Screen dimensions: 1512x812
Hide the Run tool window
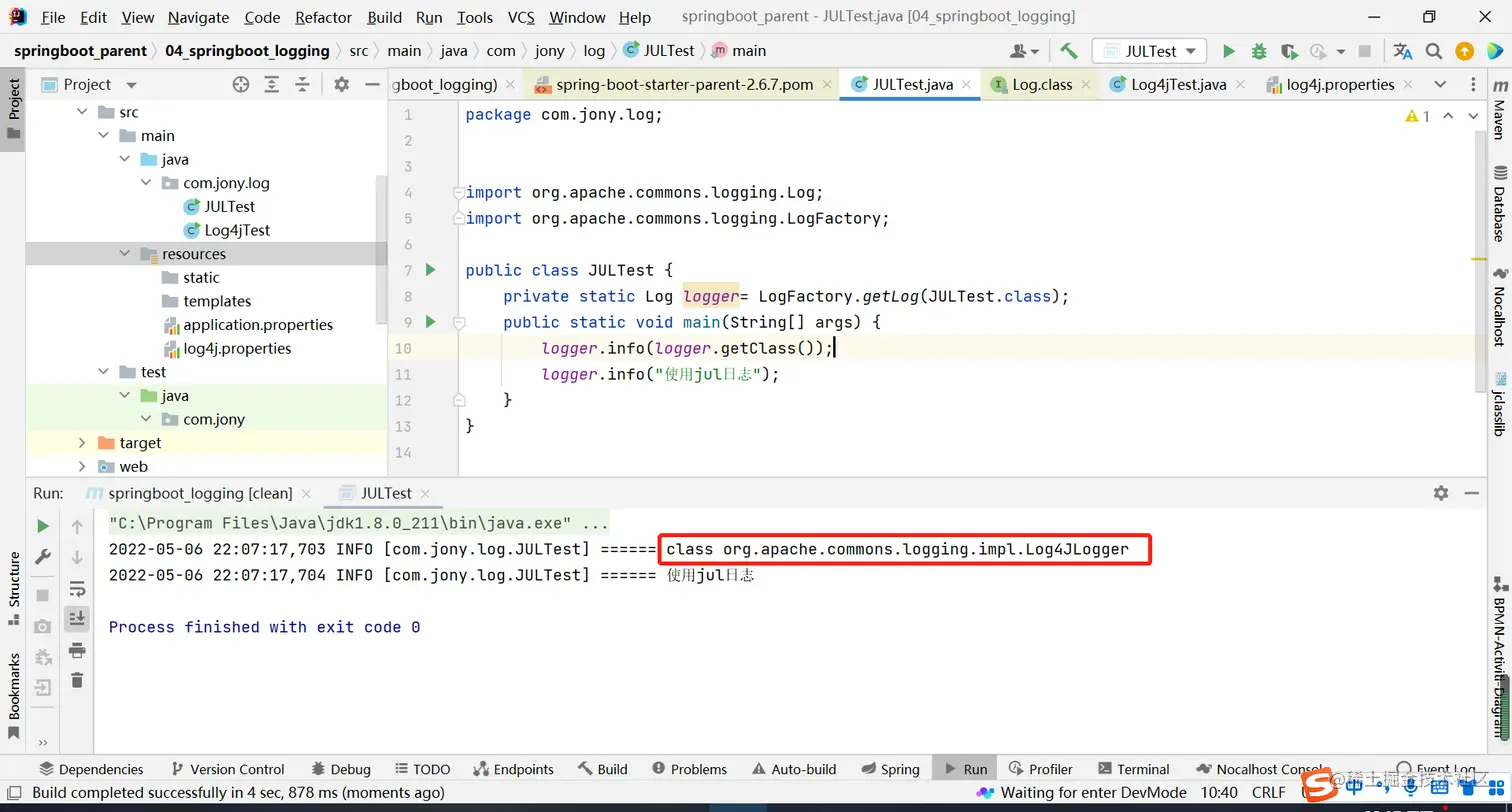click(1471, 493)
